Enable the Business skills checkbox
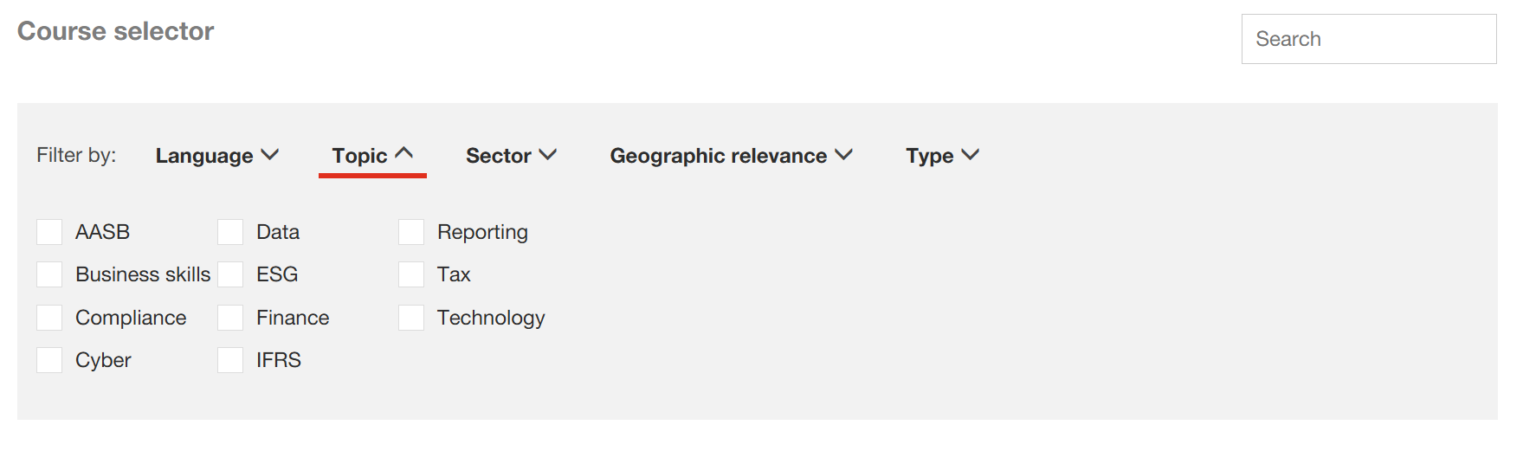The height and width of the screenshot is (451, 1536). pos(49,275)
